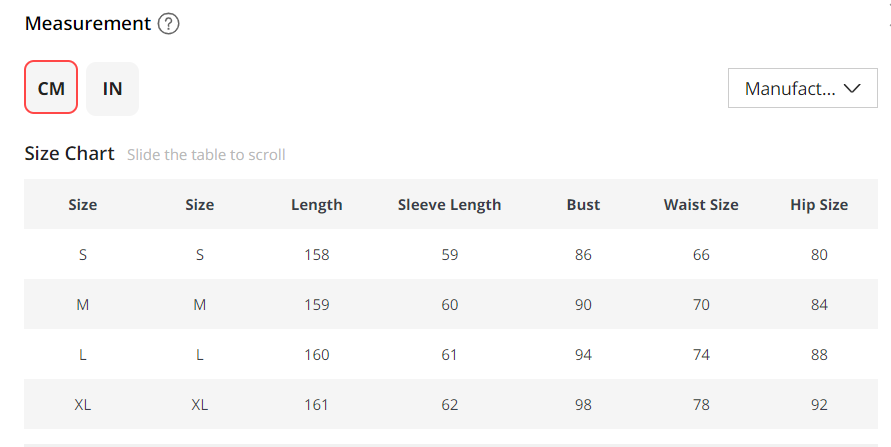Click the Measurement section title
Screen dimensions: 891x447
[87, 23]
